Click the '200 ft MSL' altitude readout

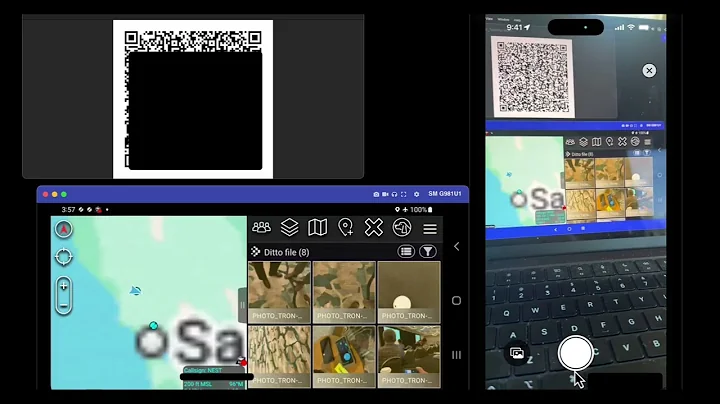click(x=198, y=384)
